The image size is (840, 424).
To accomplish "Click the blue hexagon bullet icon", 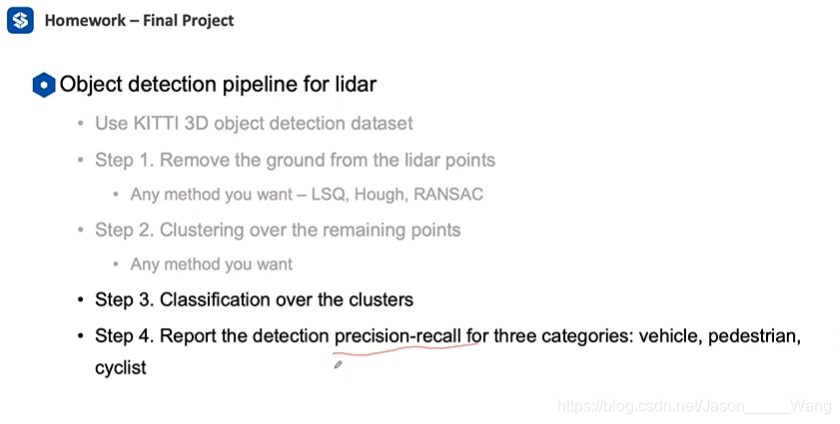I will click(x=44, y=85).
